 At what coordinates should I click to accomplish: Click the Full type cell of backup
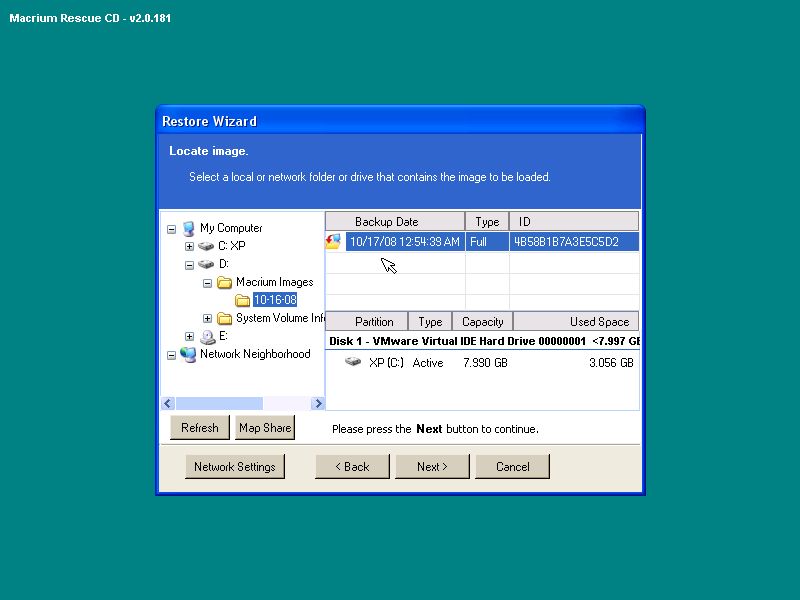pyautogui.click(x=487, y=241)
